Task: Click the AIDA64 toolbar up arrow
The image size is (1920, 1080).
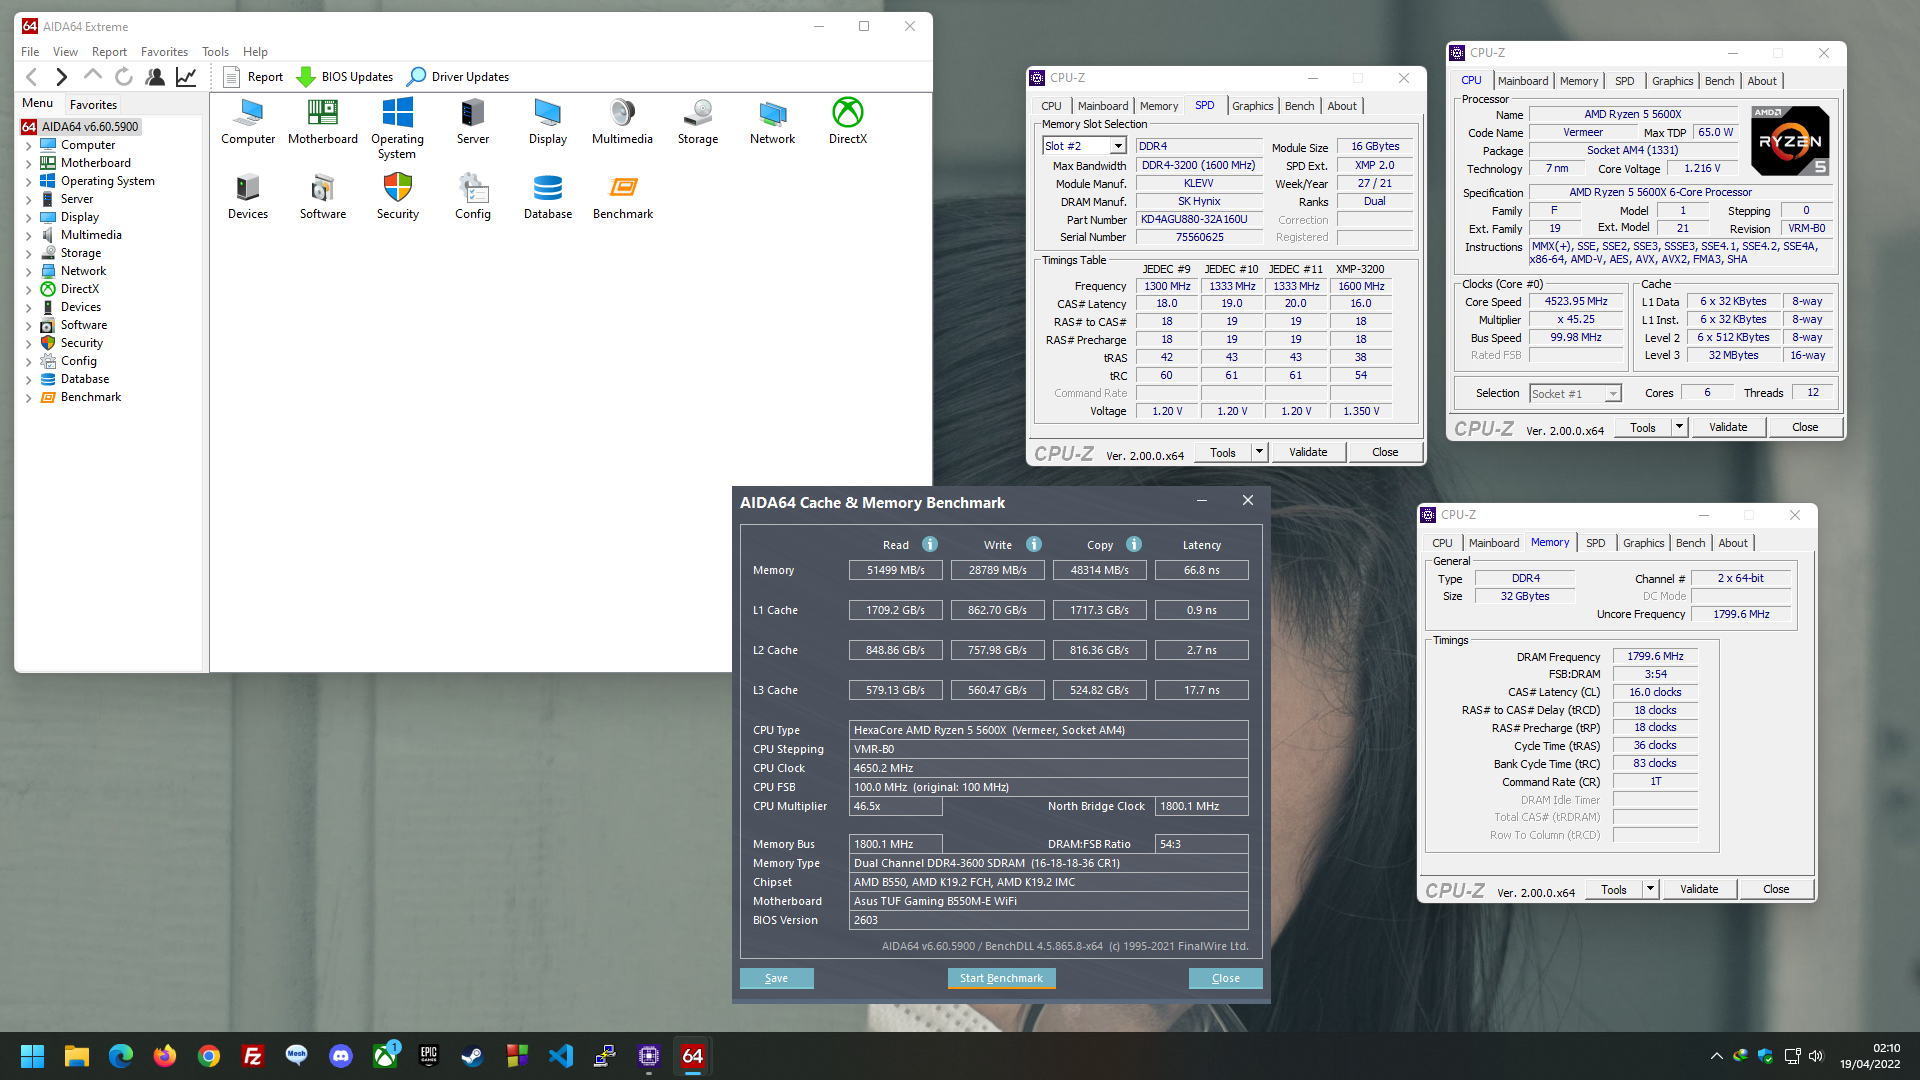Action: (x=93, y=76)
